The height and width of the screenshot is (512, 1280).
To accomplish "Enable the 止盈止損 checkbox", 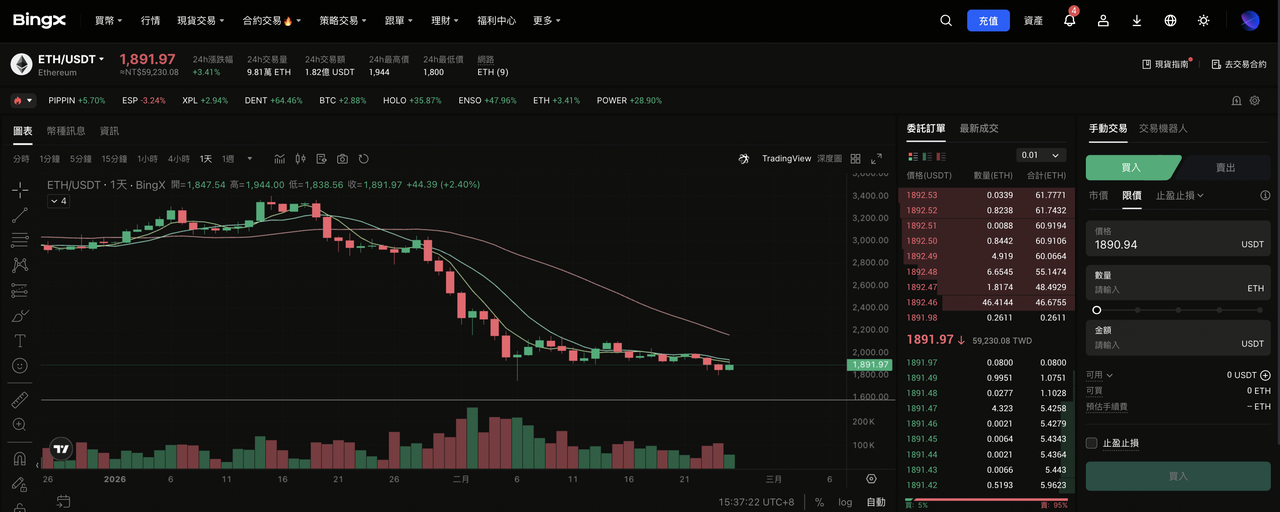I will tap(1092, 443).
